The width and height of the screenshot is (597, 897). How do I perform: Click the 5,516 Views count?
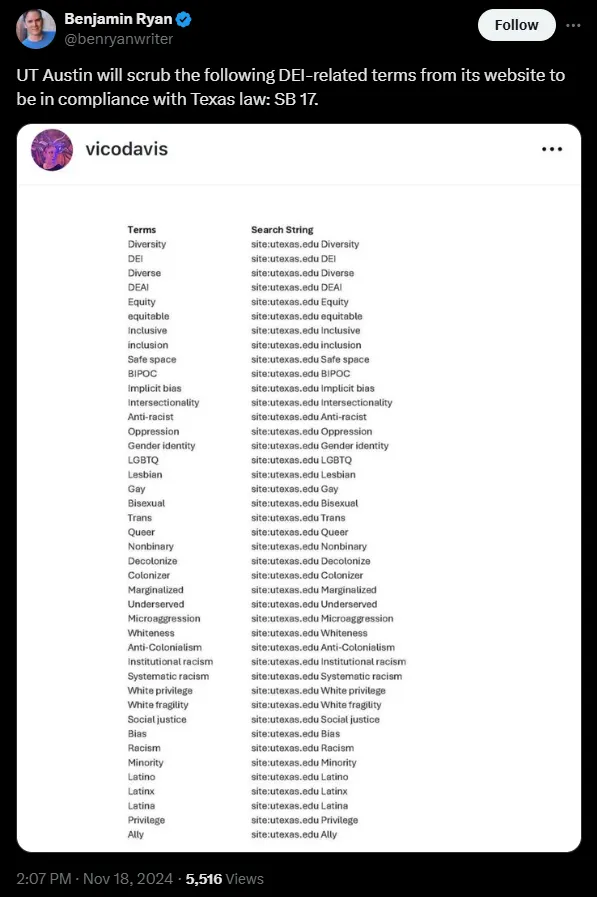point(225,879)
